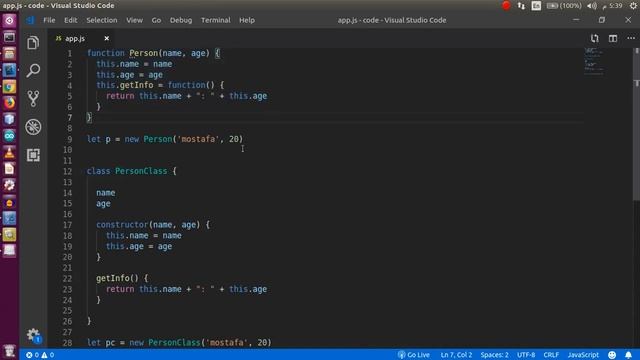Open the Debug view in activity bar
The width and height of the screenshot is (640, 360).
33,127
